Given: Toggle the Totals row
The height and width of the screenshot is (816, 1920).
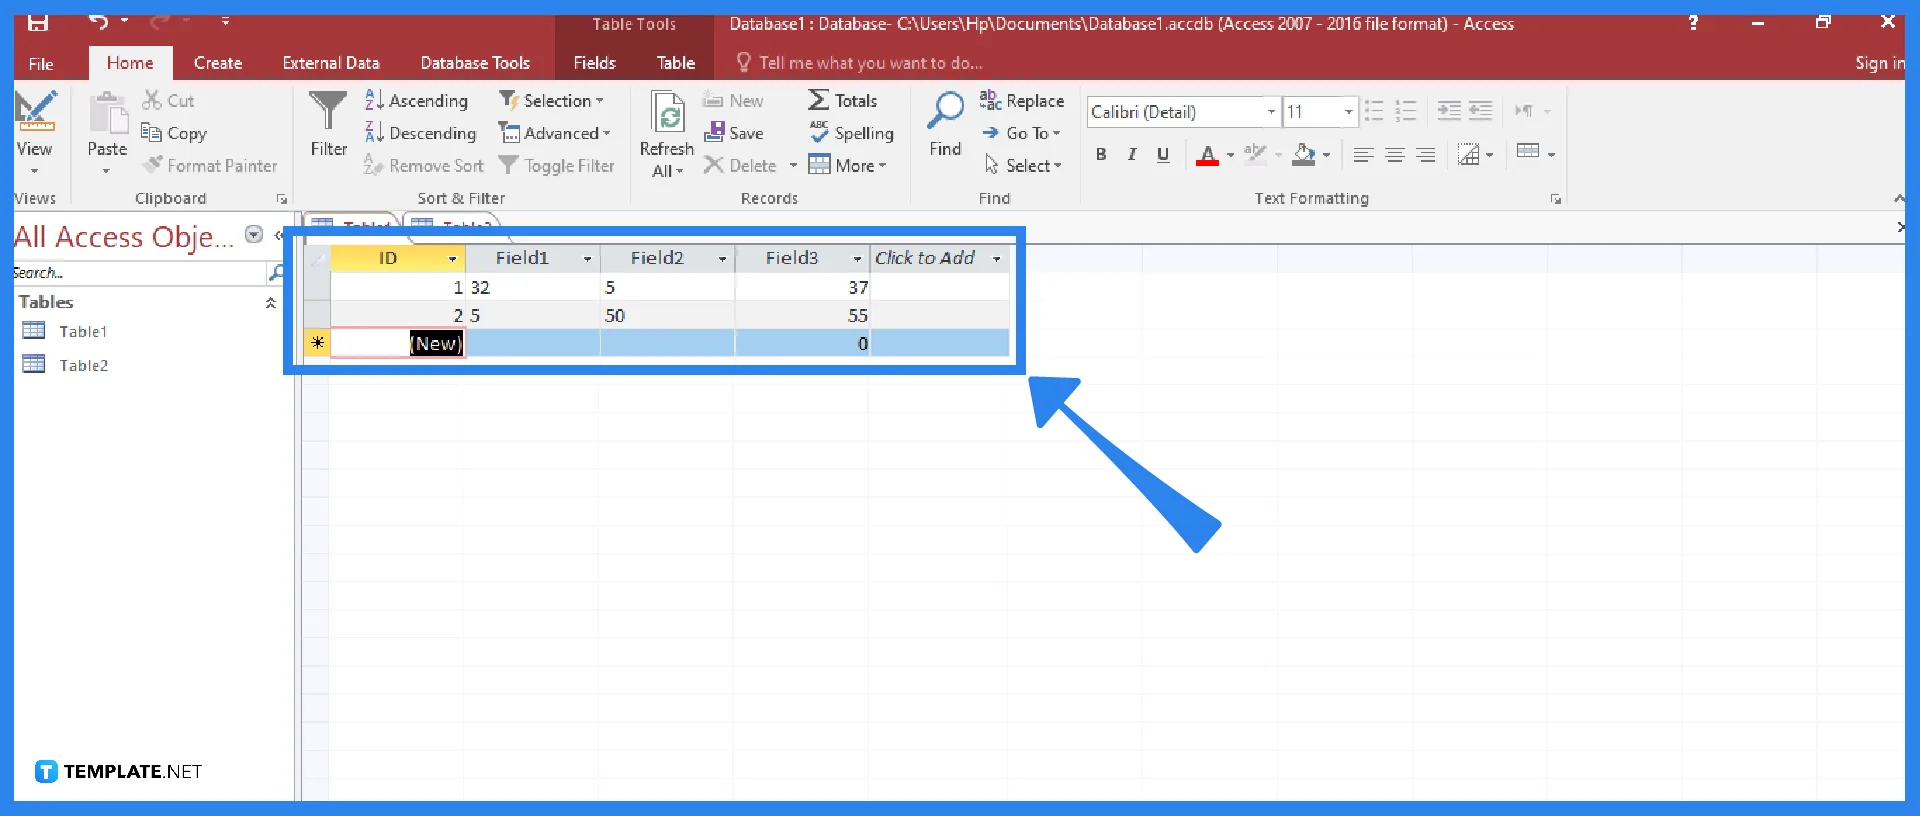Looking at the screenshot, I should pyautogui.click(x=843, y=100).
